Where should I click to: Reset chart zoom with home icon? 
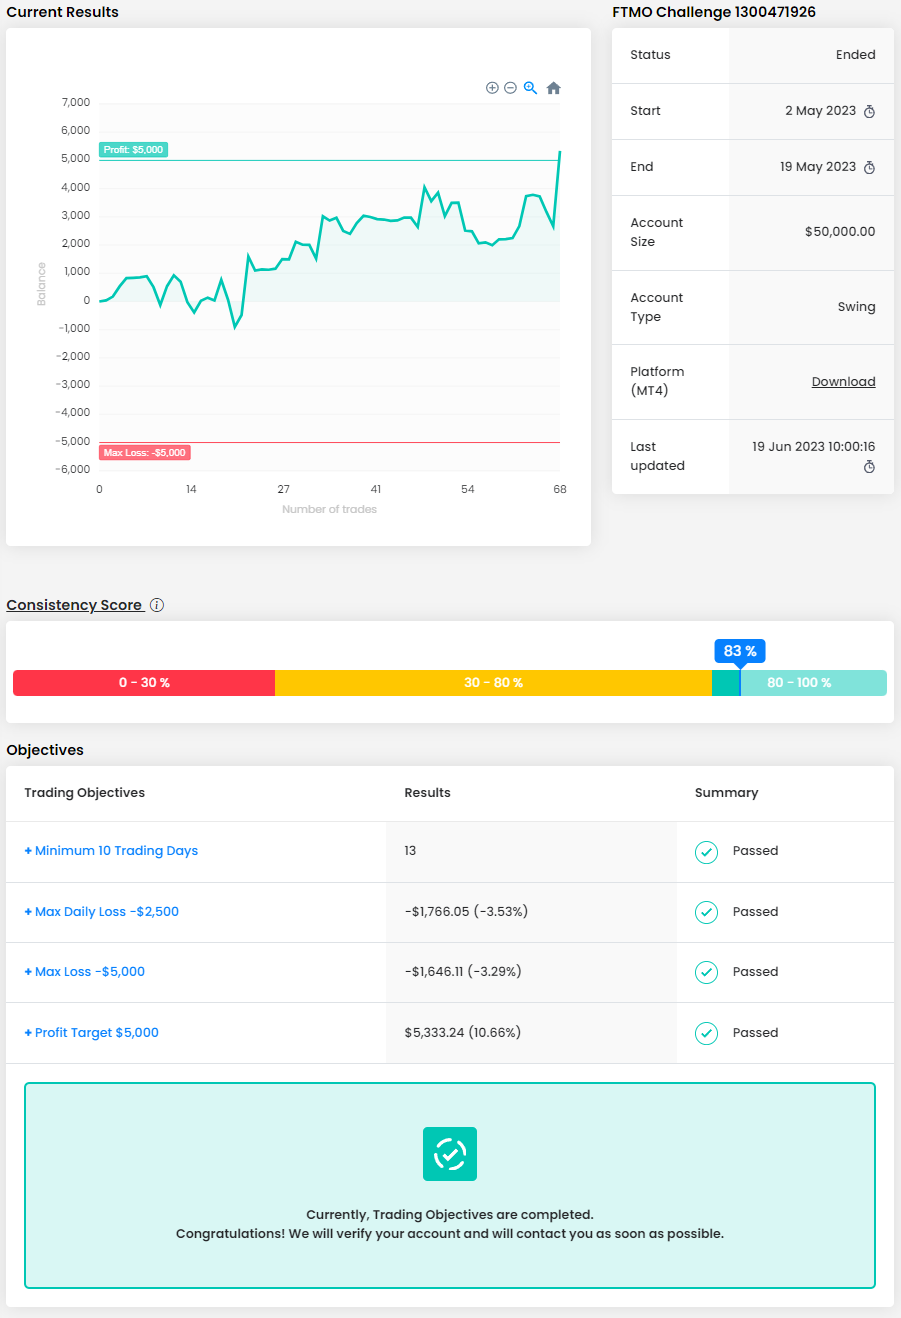coord(554,88)
